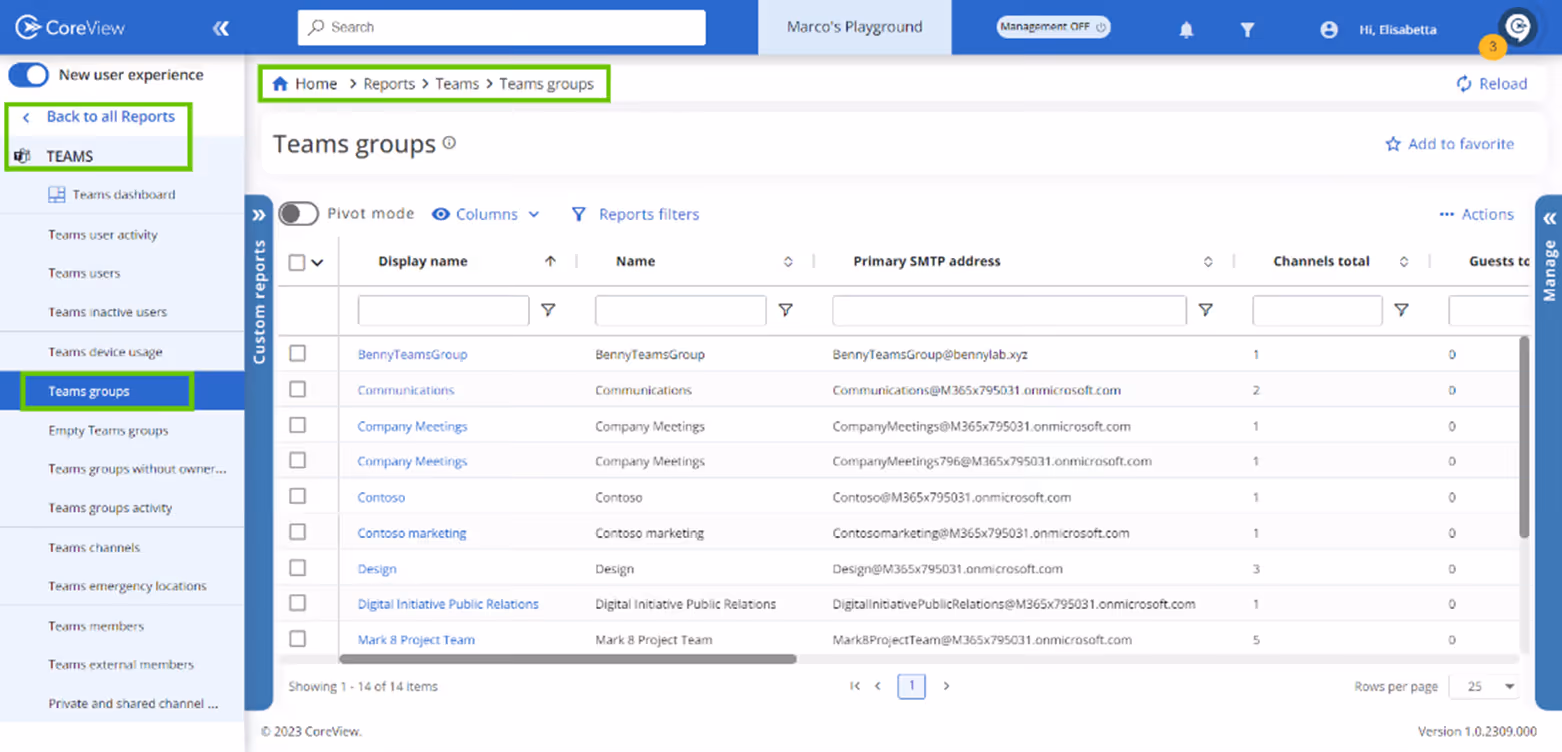Click the user profile icon near Hi, Elisabetta

click(x=1328, y=29)
